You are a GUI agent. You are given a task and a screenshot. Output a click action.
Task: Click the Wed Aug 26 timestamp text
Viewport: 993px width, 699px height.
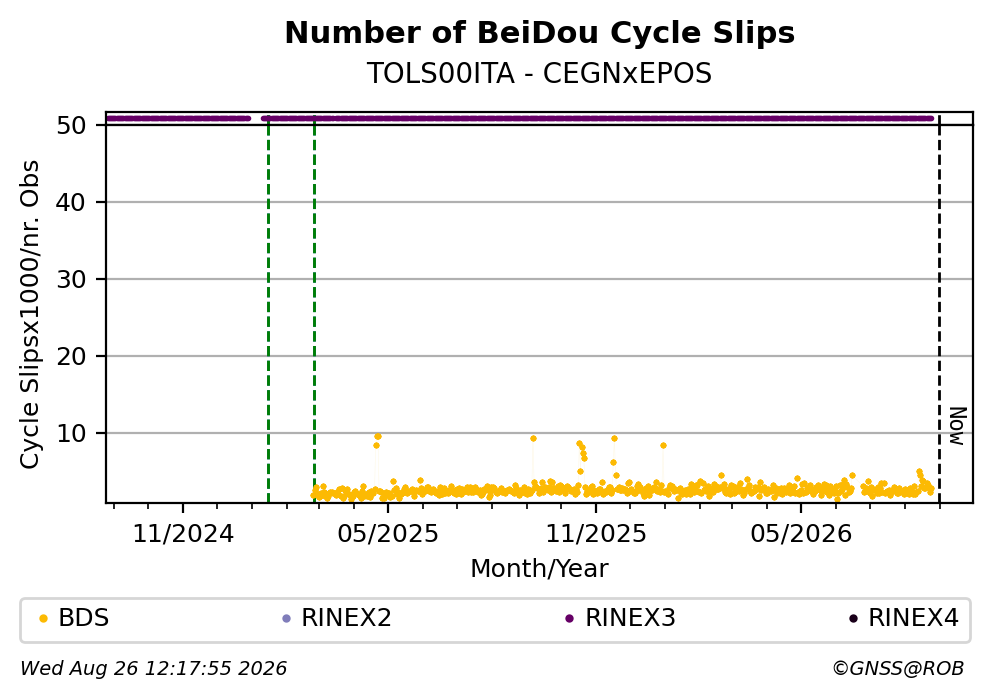tap(153, 669)
